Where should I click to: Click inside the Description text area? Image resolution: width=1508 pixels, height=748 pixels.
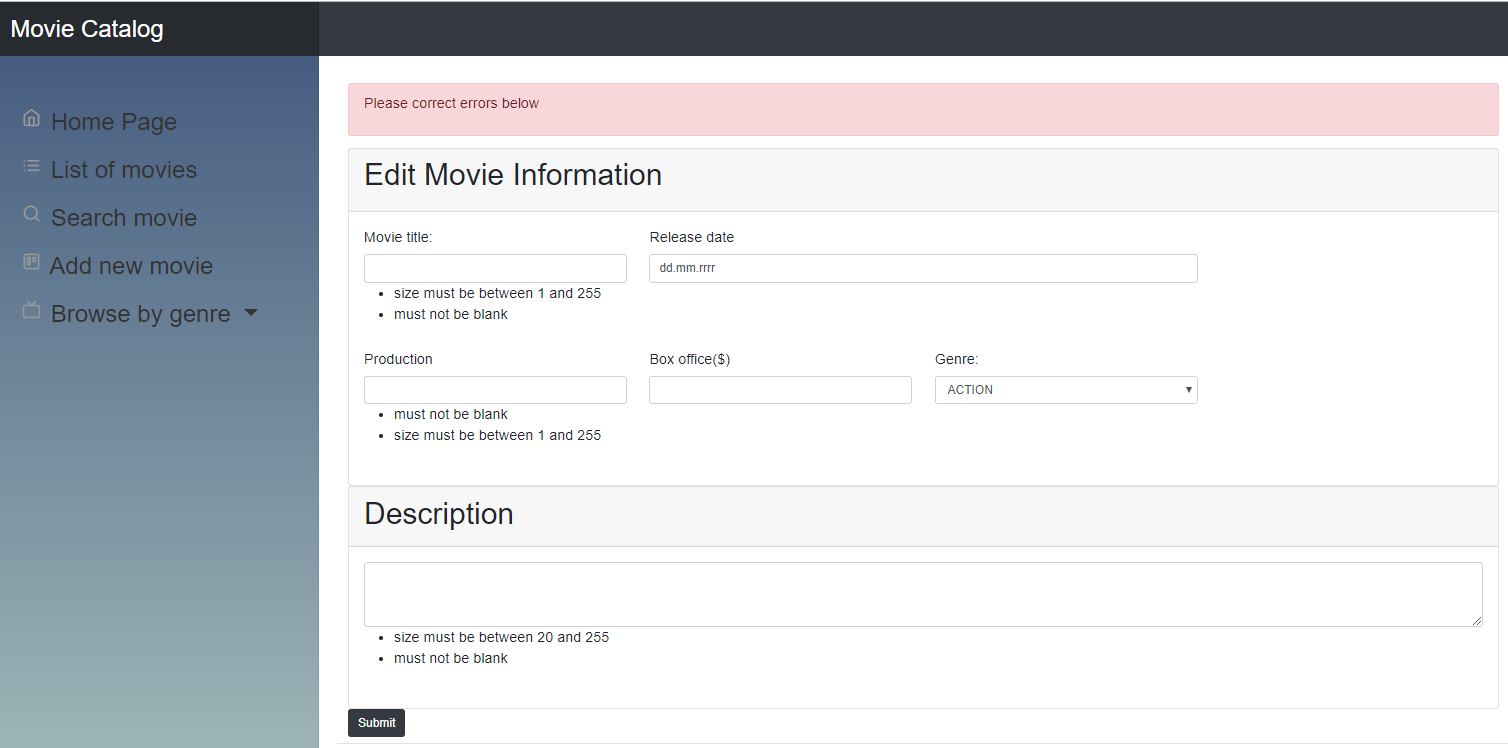pyautogui.click(x=923, y=594)
